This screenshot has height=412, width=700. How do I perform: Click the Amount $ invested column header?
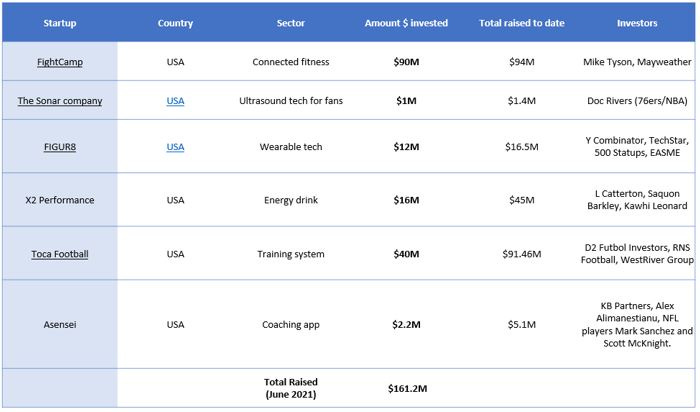coord(406,23)
